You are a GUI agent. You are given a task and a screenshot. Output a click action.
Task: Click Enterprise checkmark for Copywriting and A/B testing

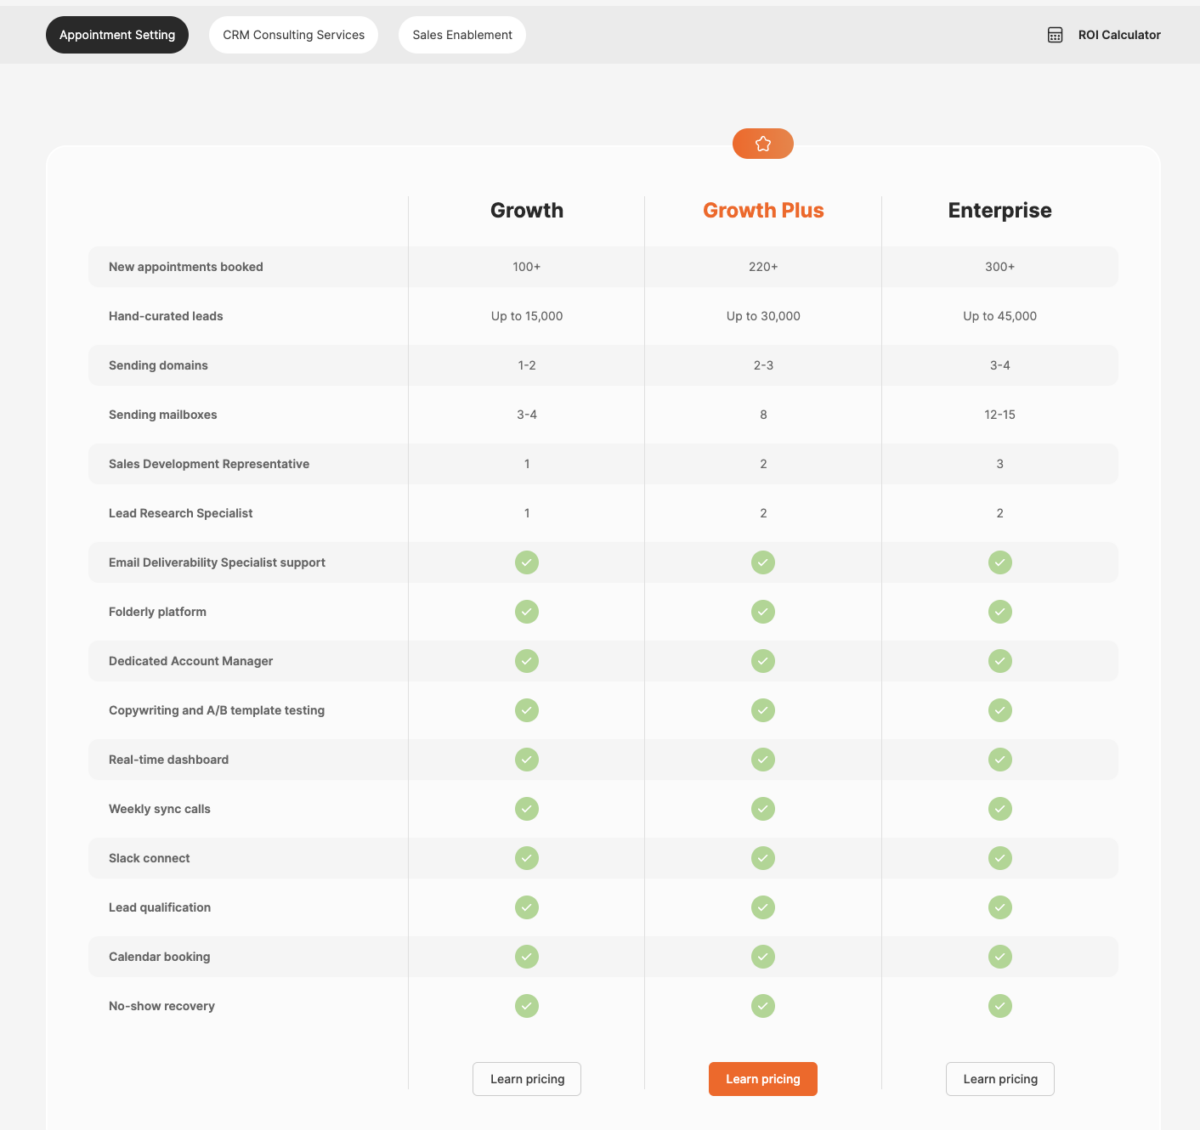pos(1000,710)
